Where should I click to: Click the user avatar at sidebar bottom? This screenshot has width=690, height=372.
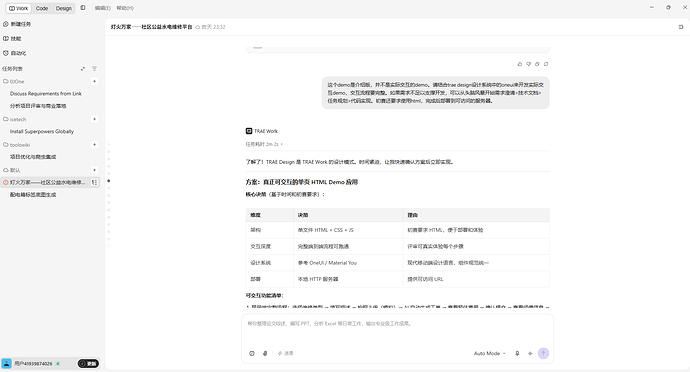pyautogui.click(x=7, y=364)
